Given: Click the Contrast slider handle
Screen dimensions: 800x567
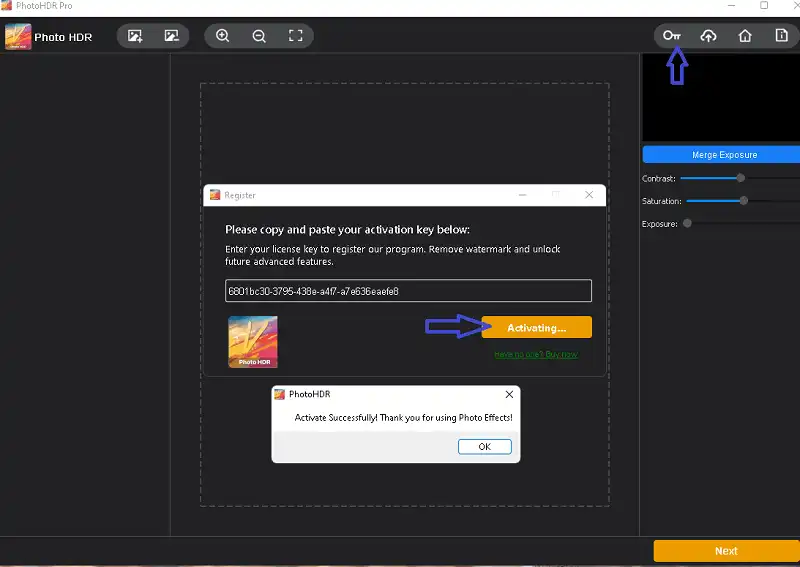Looking at the screenshot, I should tap(740, 178).
